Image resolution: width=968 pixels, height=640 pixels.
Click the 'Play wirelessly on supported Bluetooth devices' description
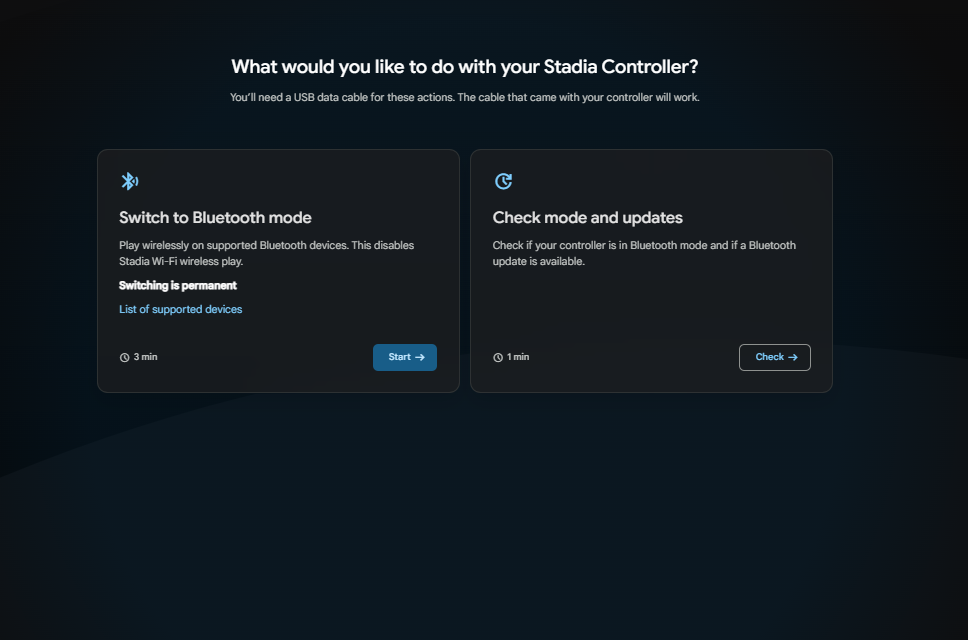[x=267, y=253]
